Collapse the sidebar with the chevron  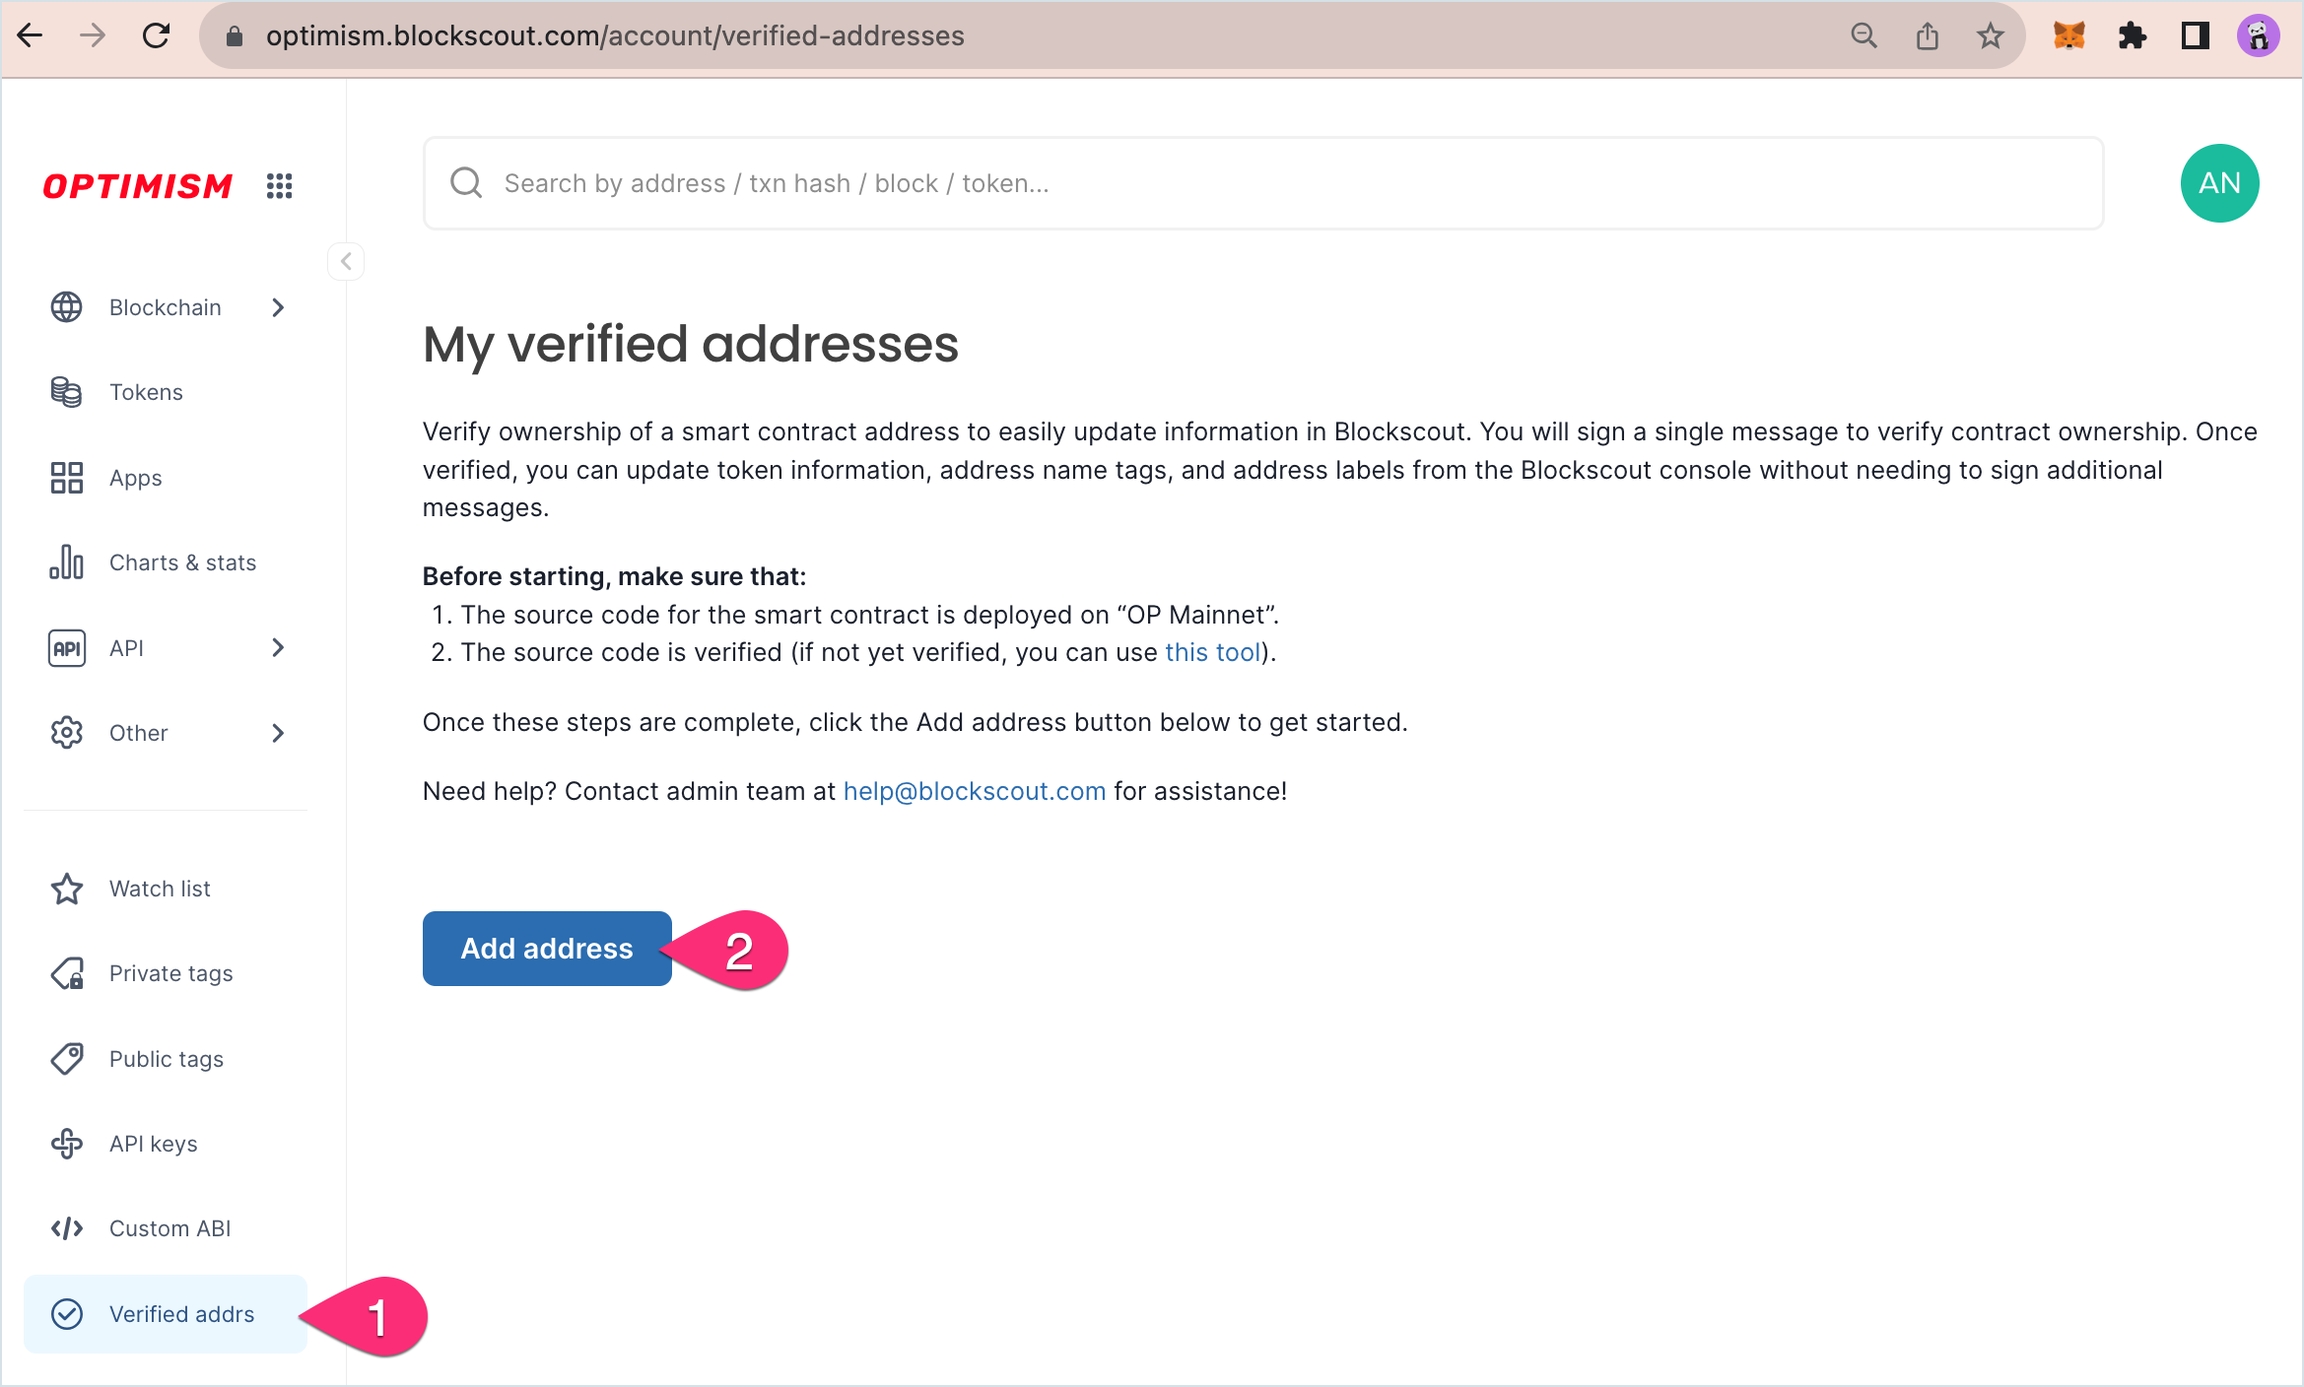(x=346, y=262)
